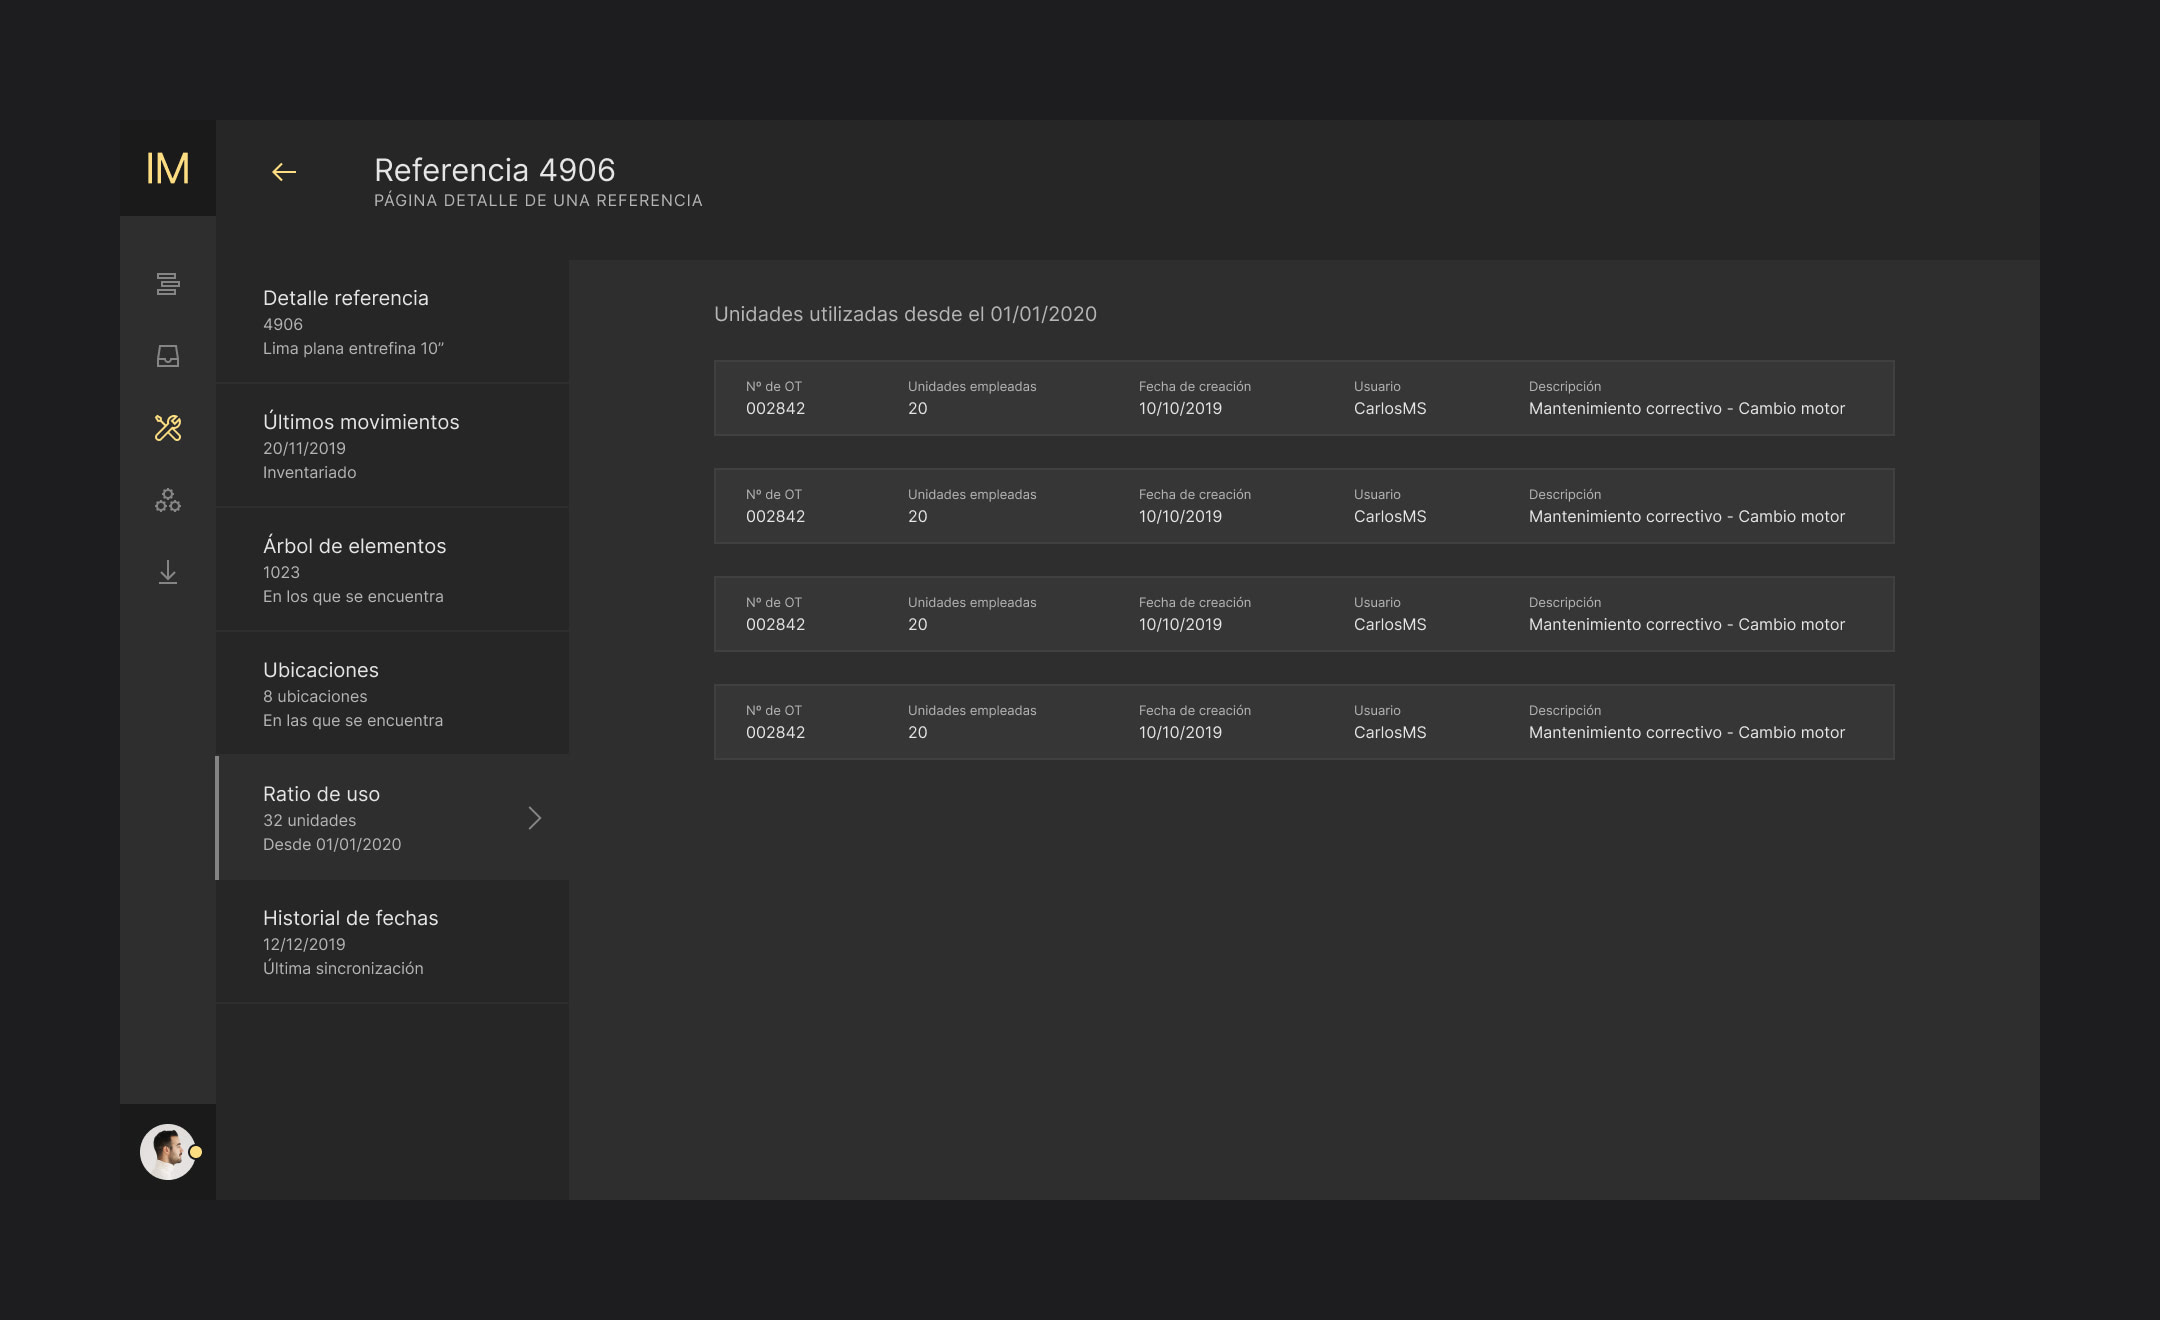This screenshot has height=1320, width=2160.
Task: Open the stacked list icon in sidebar
Action: point(168,284)
